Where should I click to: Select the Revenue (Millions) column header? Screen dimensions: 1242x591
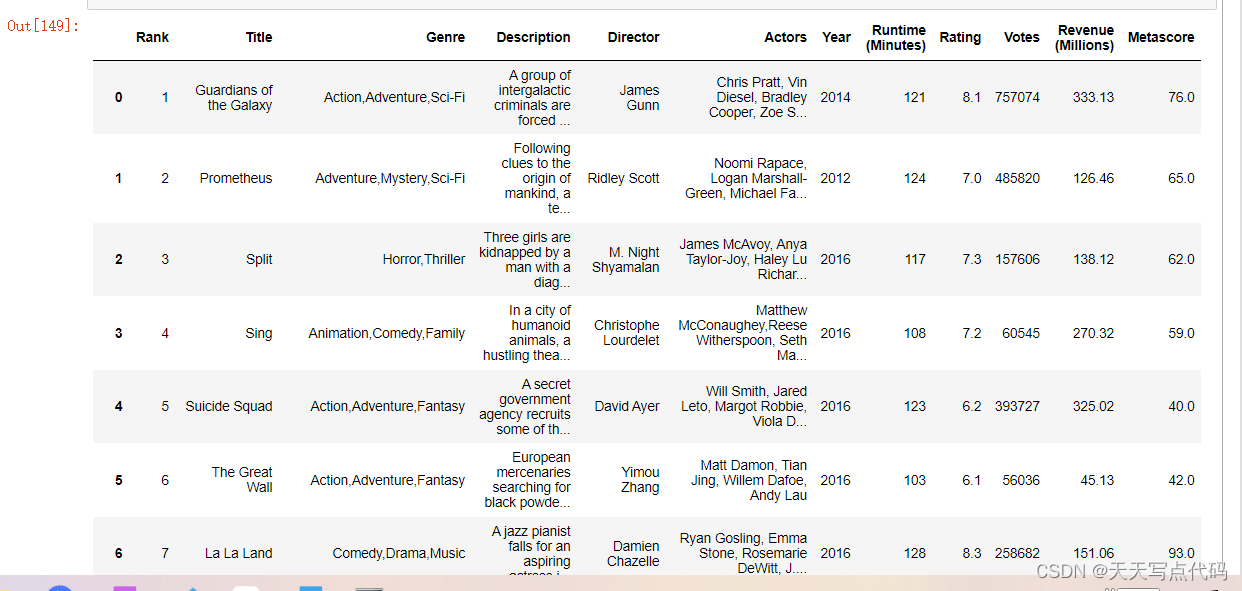click(x=1085, y=38)
